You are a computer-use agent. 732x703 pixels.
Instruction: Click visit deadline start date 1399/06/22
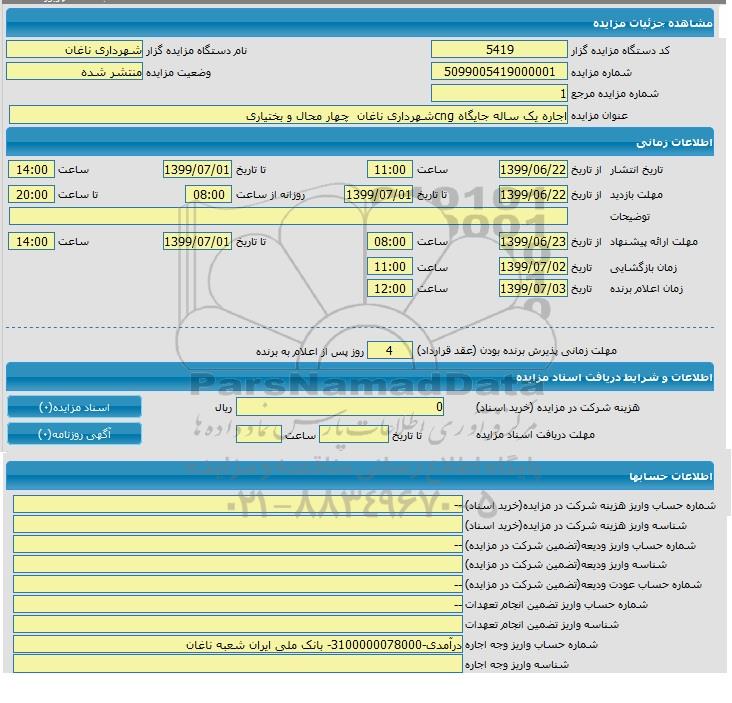coord(533,194)
